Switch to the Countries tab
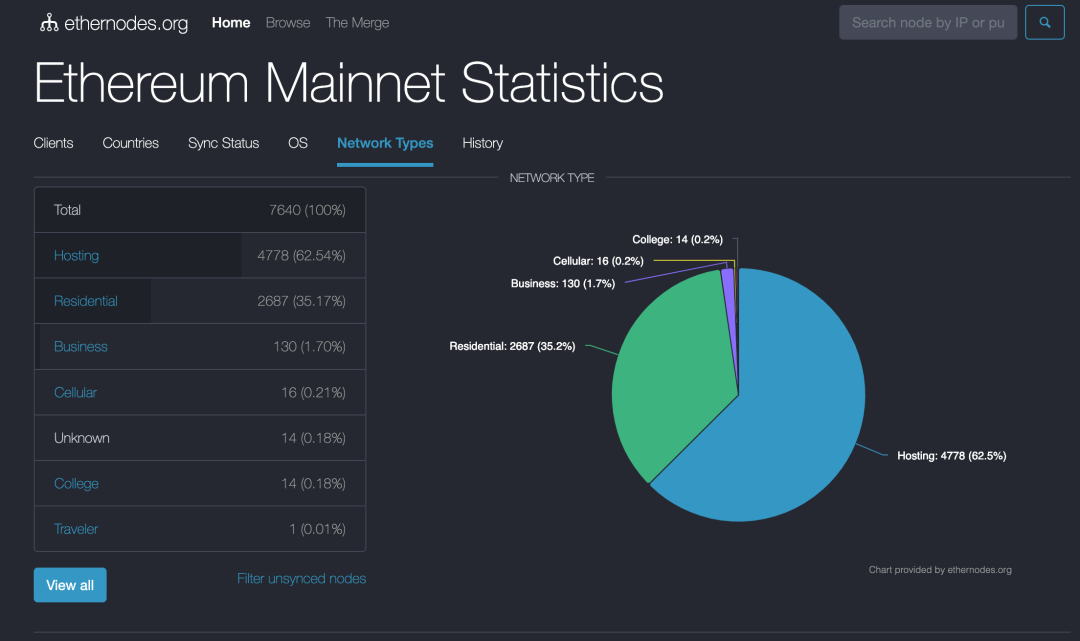 130,143
